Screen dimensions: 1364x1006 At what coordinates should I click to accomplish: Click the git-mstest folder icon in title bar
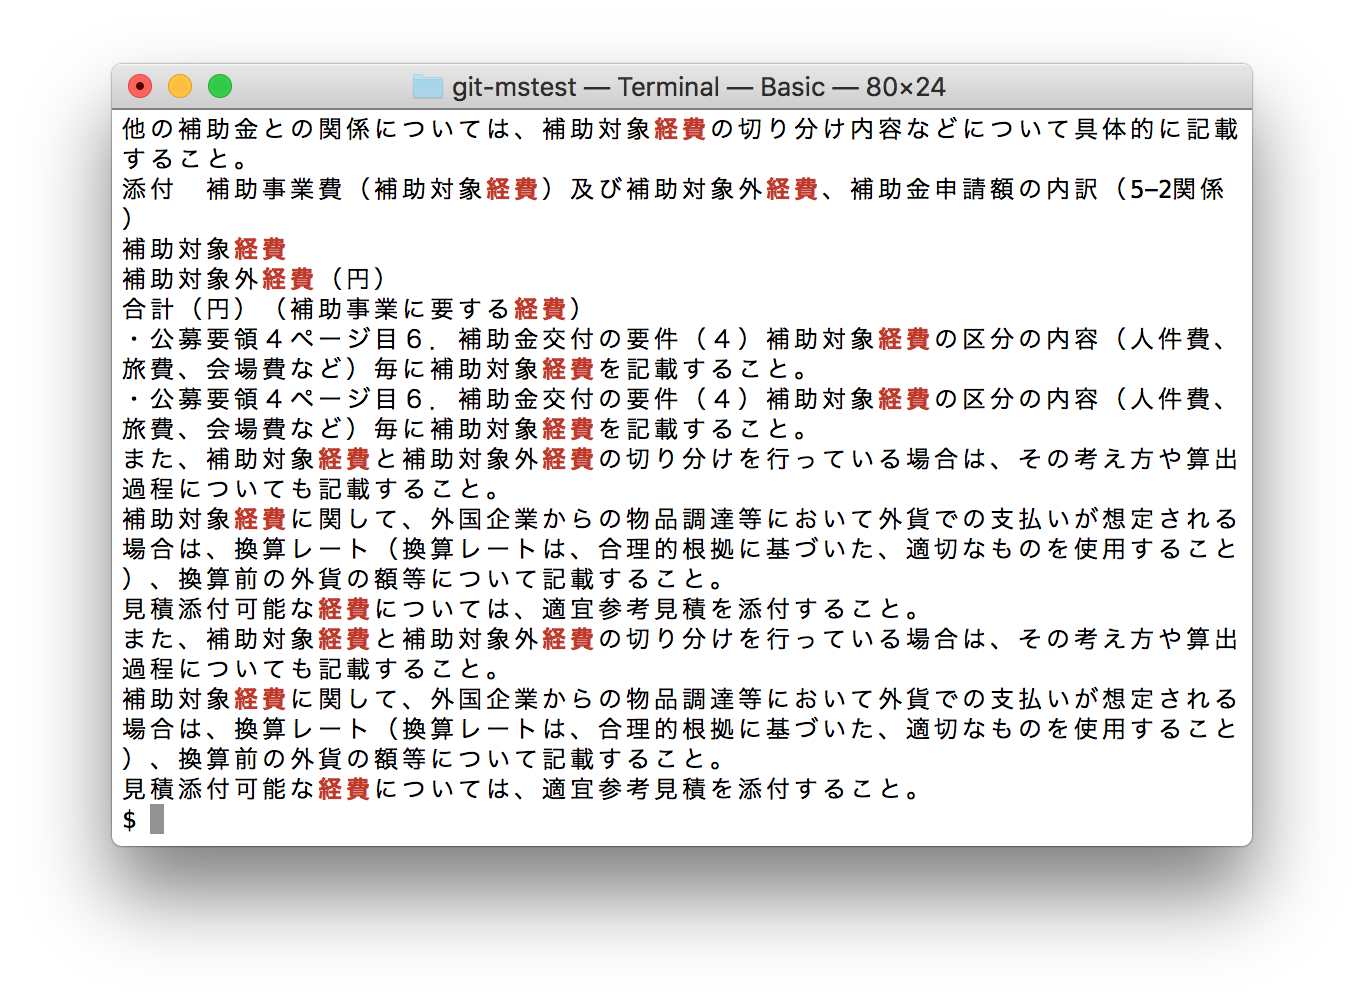427,87
